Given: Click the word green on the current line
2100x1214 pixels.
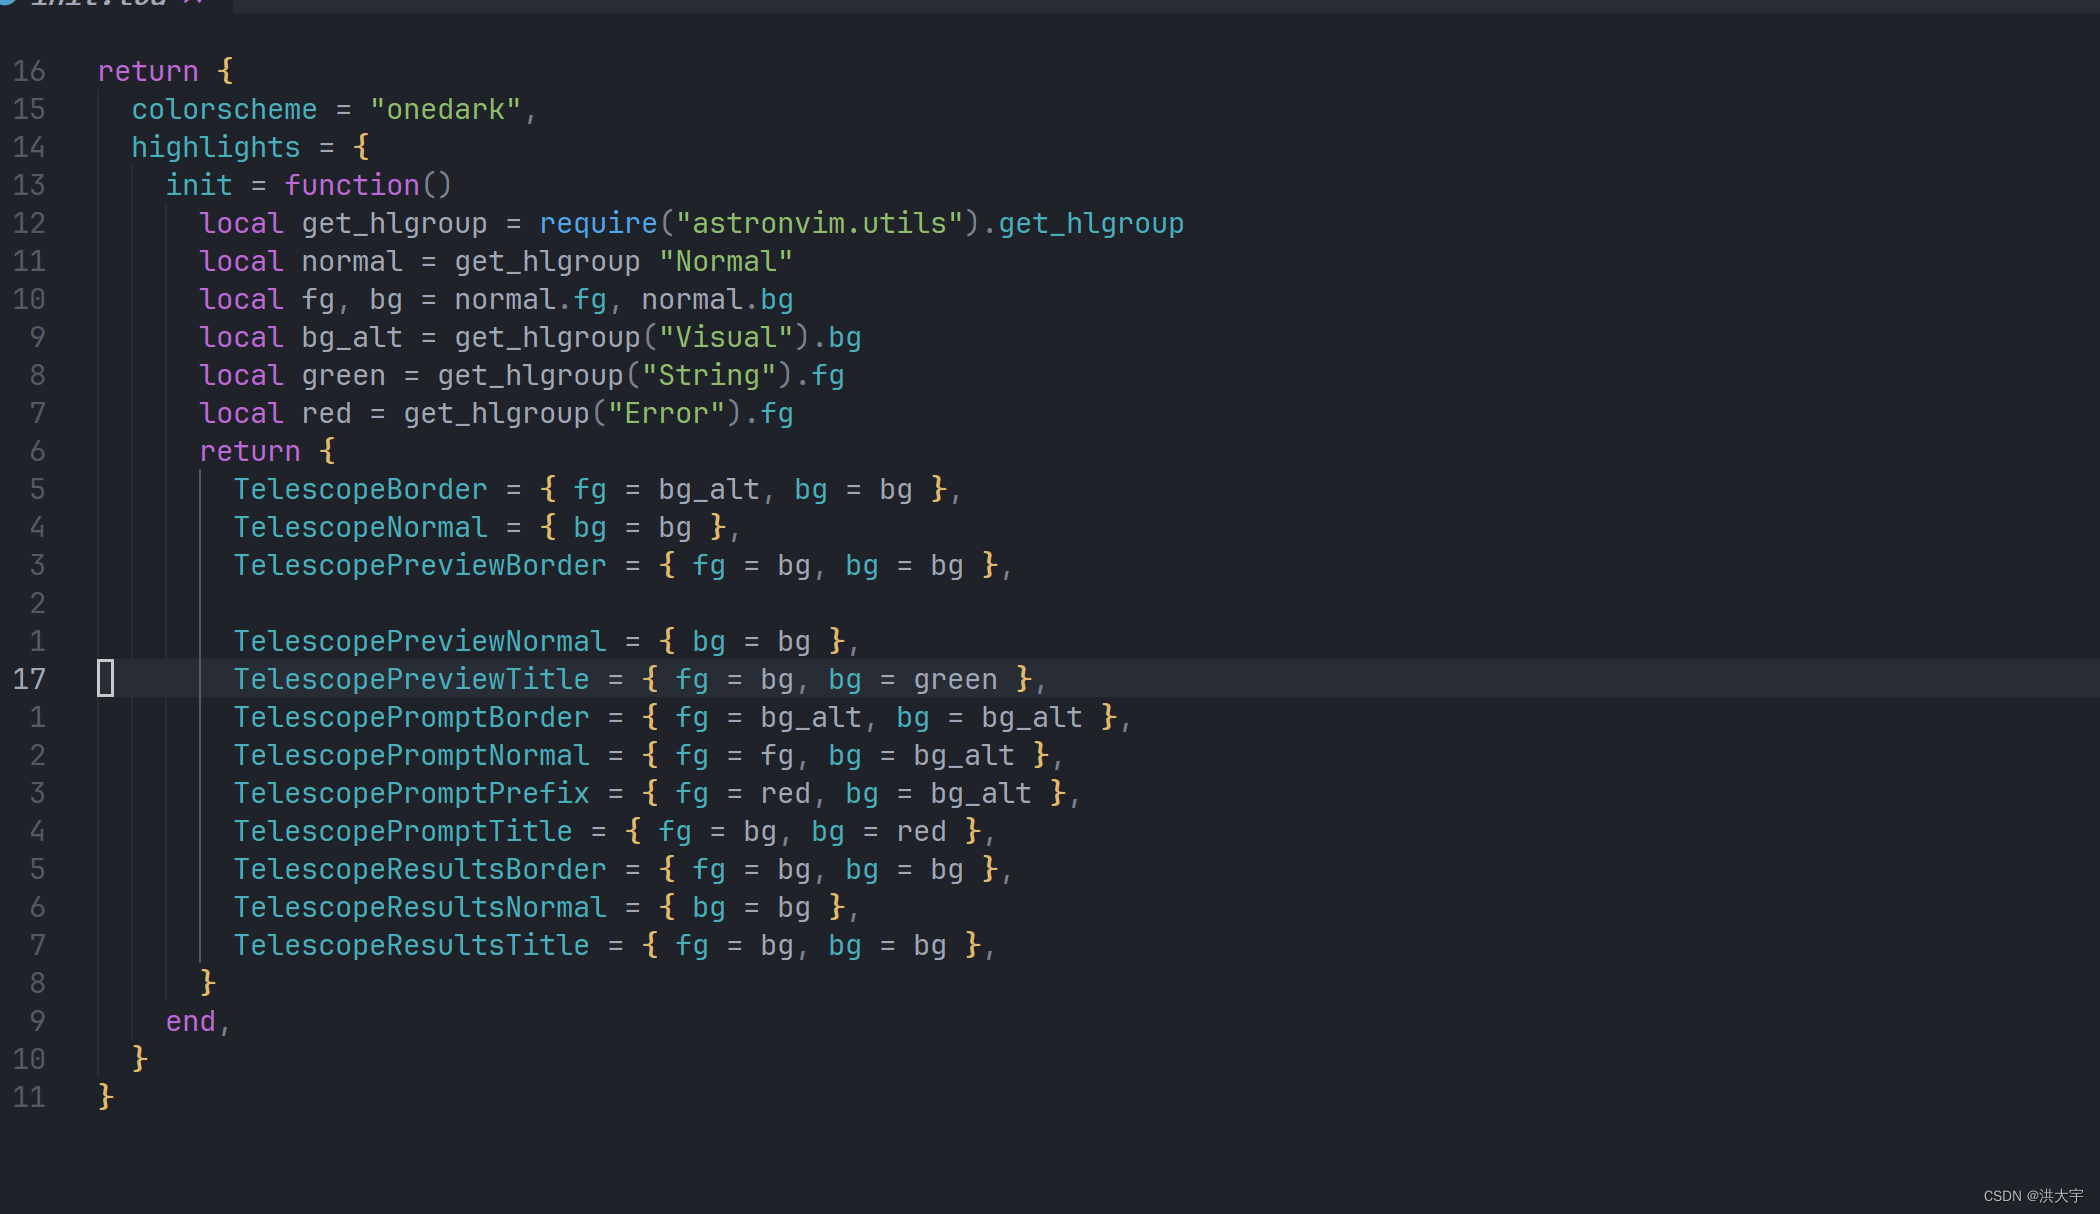Looking at the screenshot, I should pyautogui.click(x=955, y=679).
